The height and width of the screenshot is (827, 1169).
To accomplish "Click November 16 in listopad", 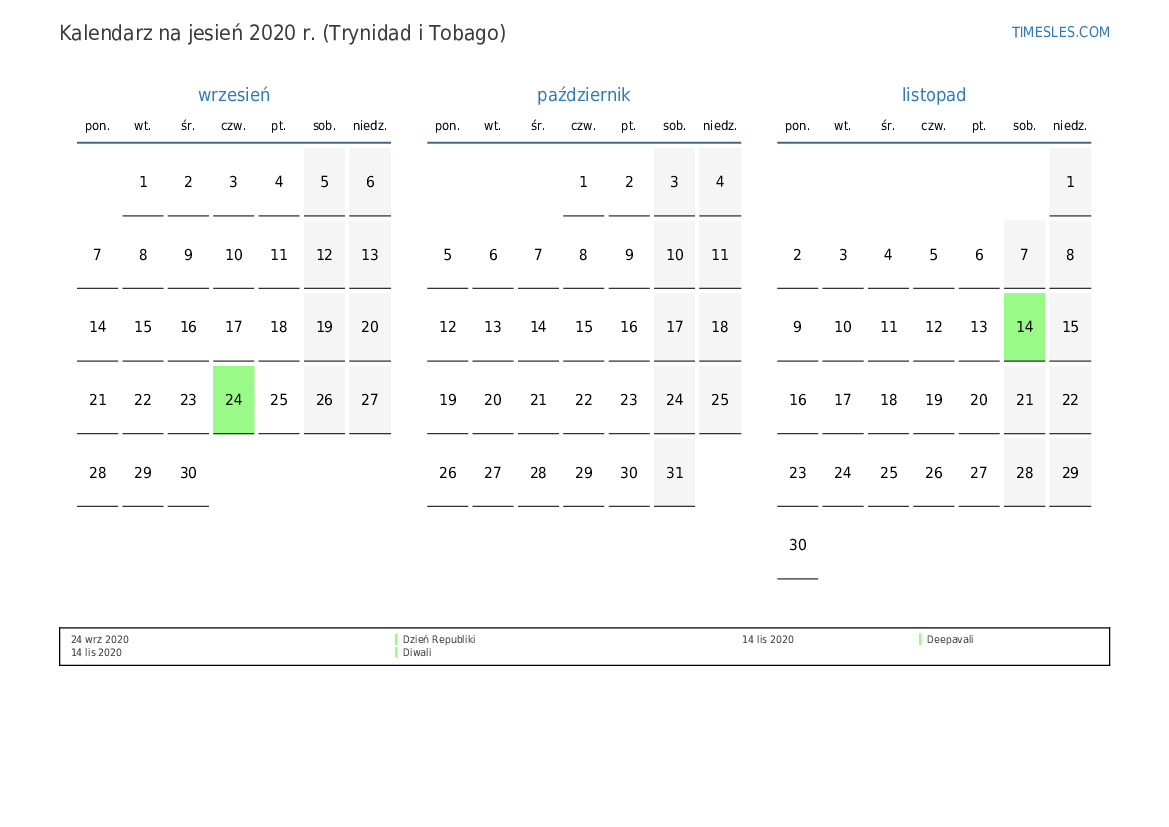I will (x=797, y=400).
